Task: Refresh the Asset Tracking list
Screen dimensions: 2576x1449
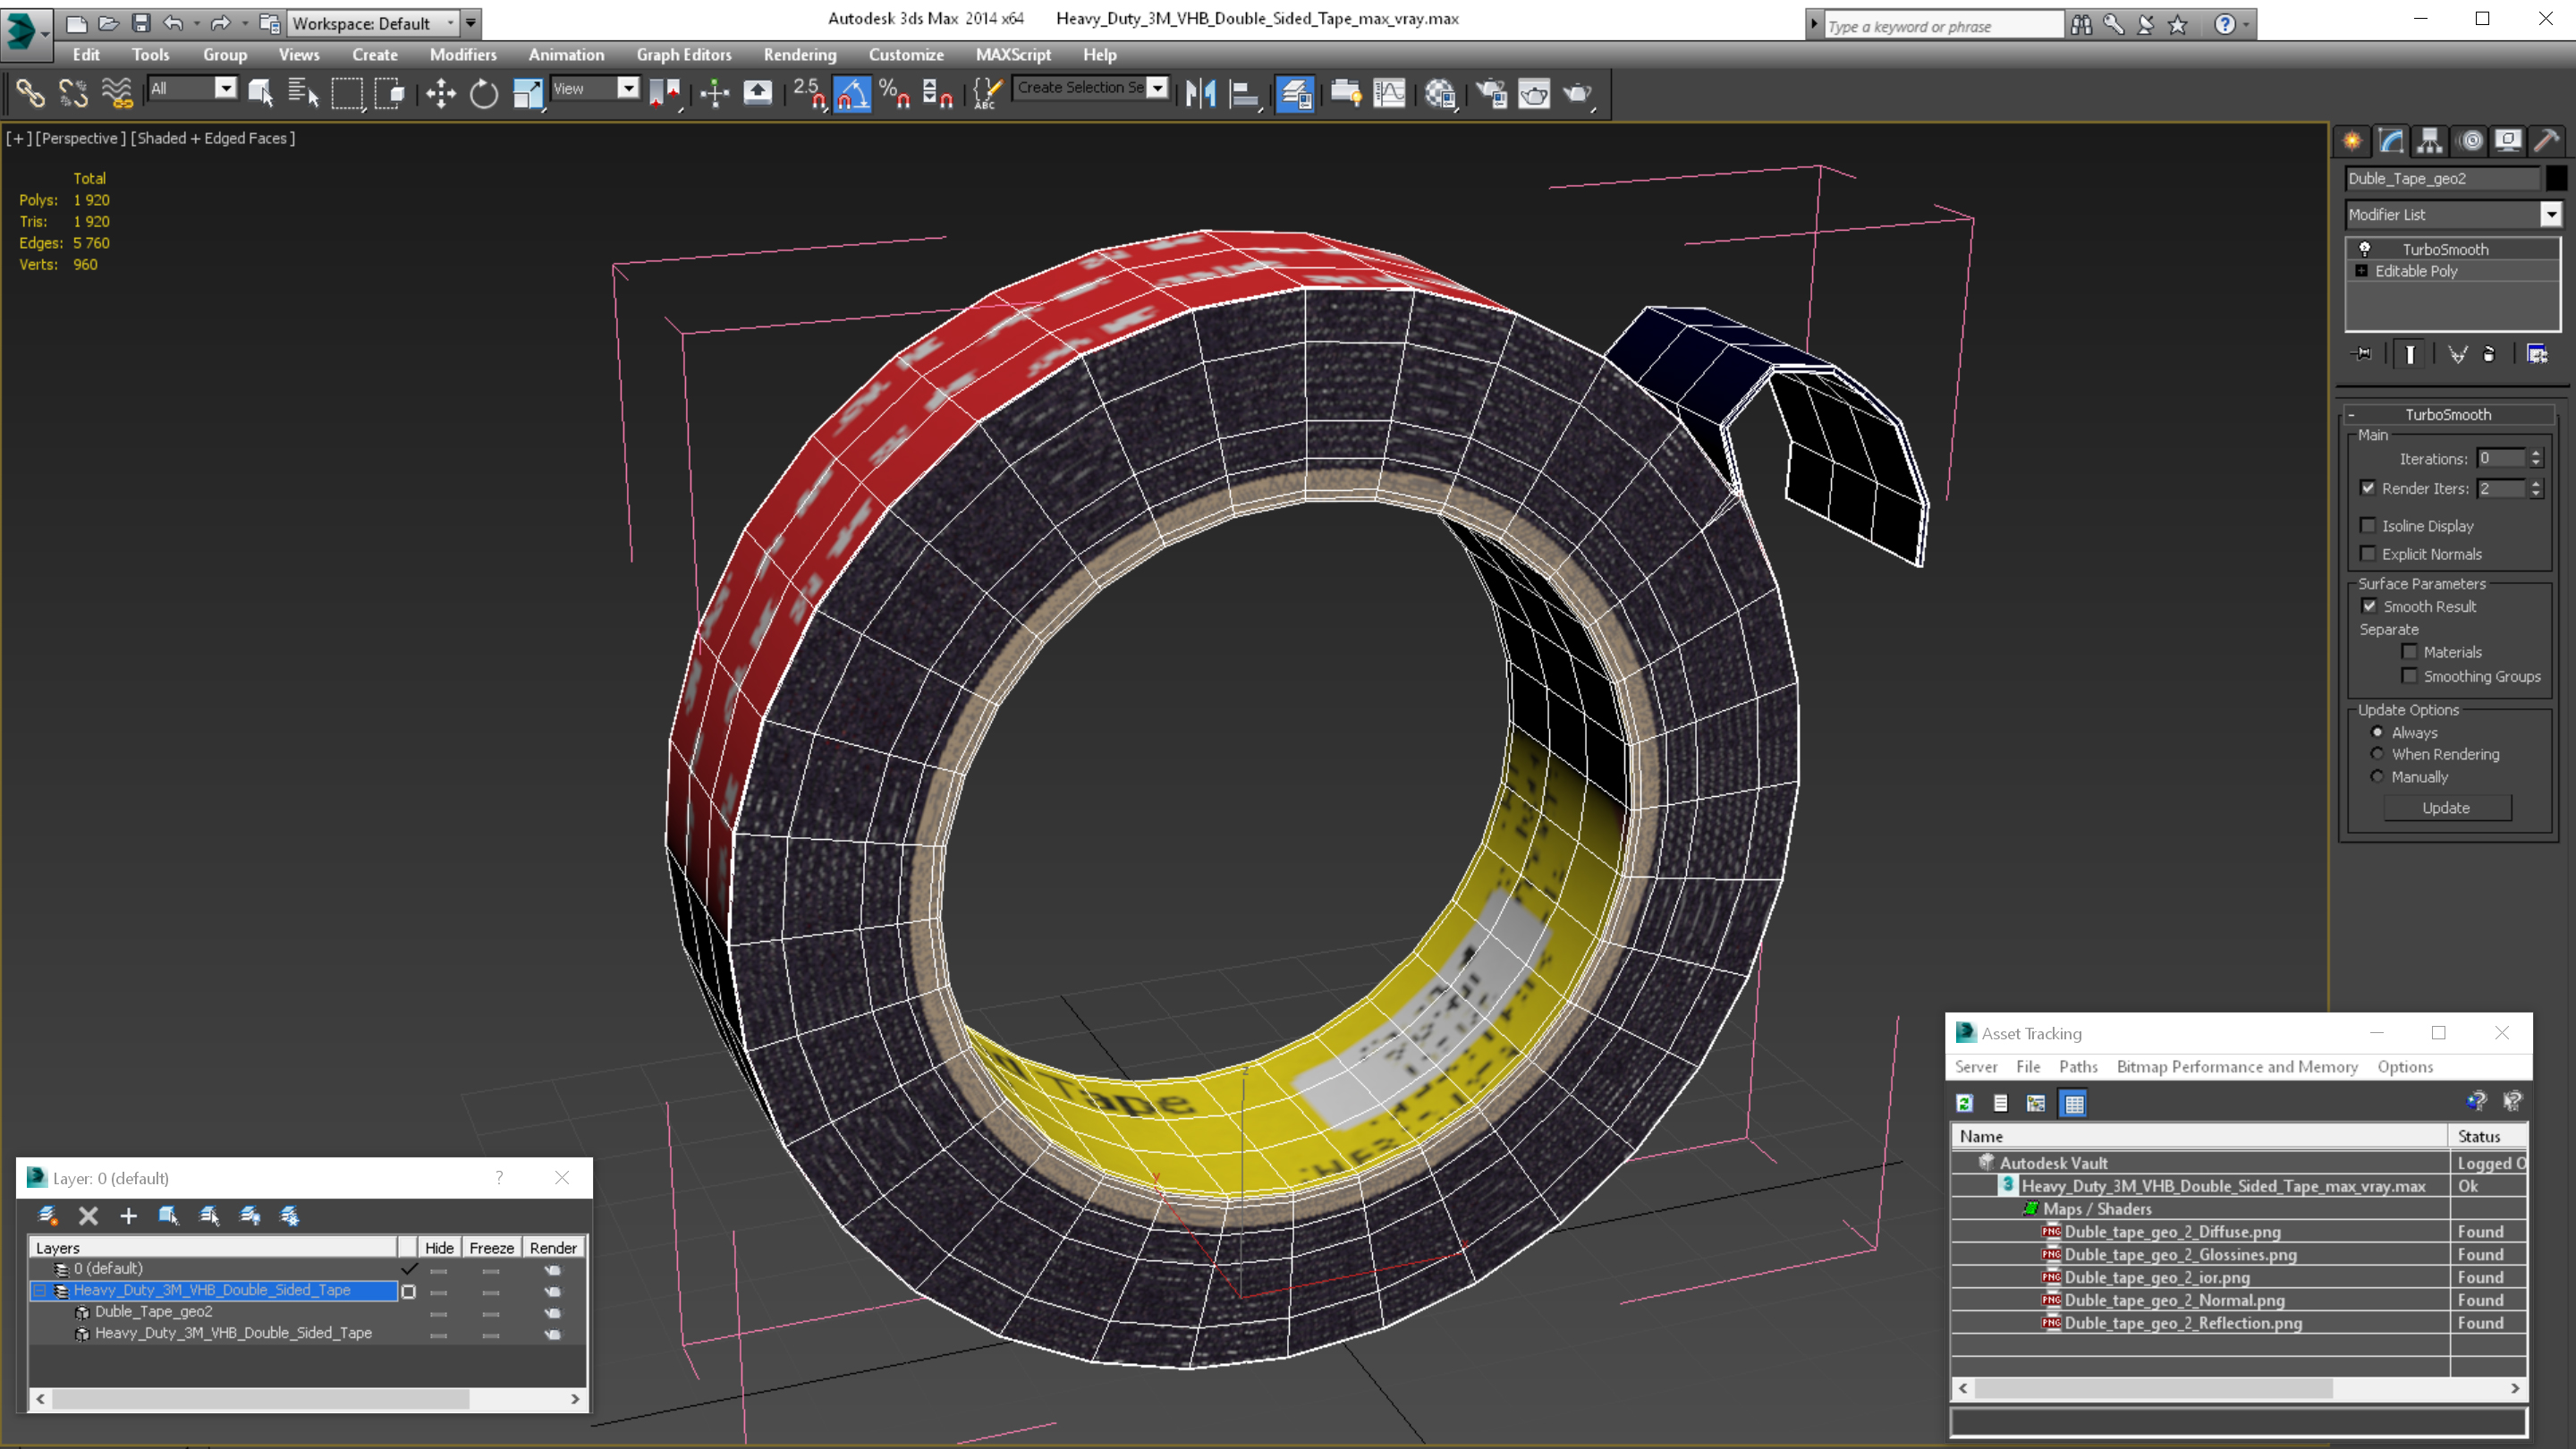Action: click(x=1964, y=1103)
